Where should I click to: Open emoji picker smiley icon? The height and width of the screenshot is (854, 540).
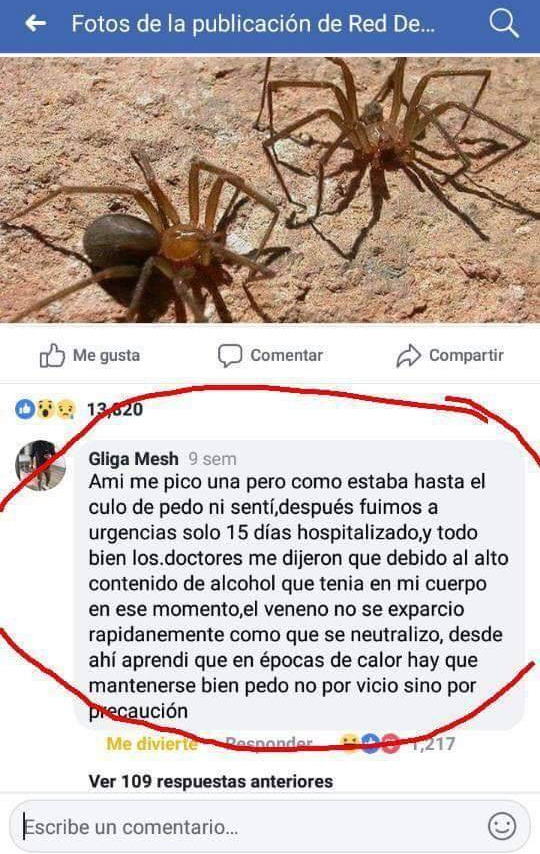pyautogui.click(x=501, y=826)
